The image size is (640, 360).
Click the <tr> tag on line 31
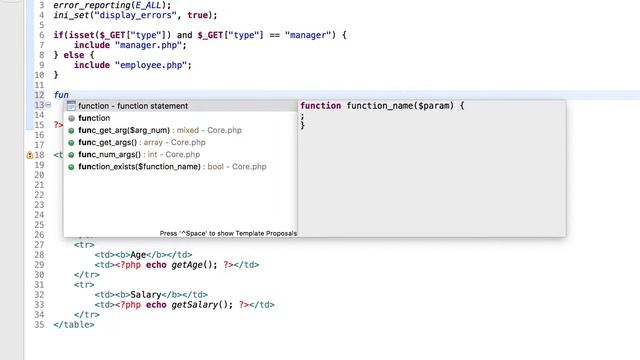tap(84, 285)
